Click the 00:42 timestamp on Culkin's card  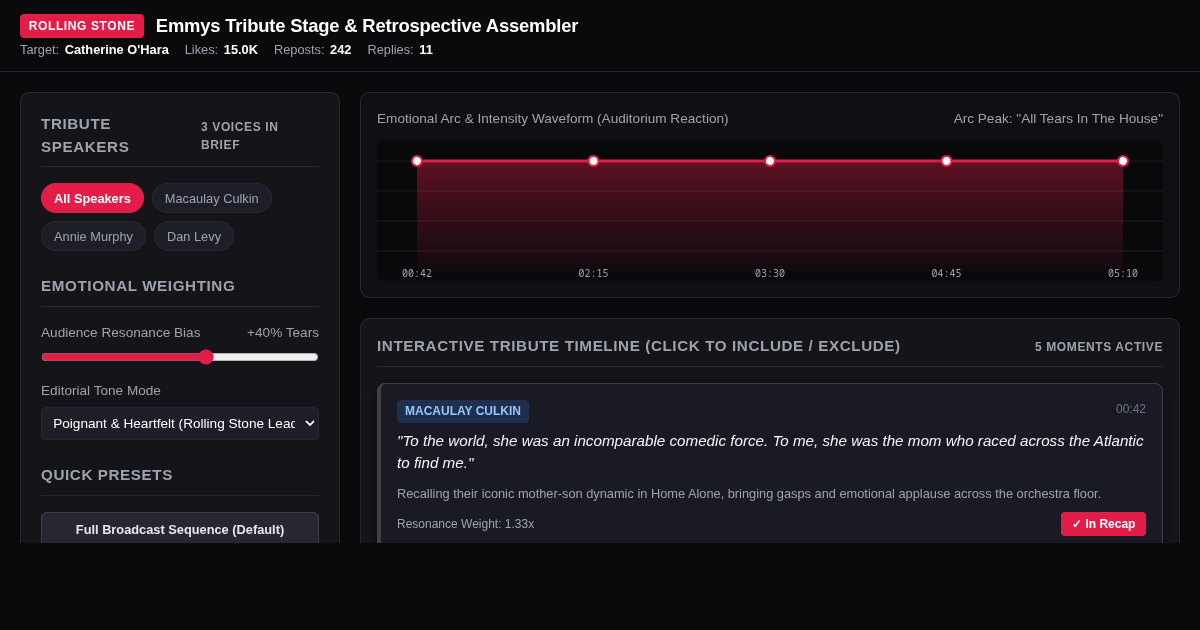[1131, 409]
